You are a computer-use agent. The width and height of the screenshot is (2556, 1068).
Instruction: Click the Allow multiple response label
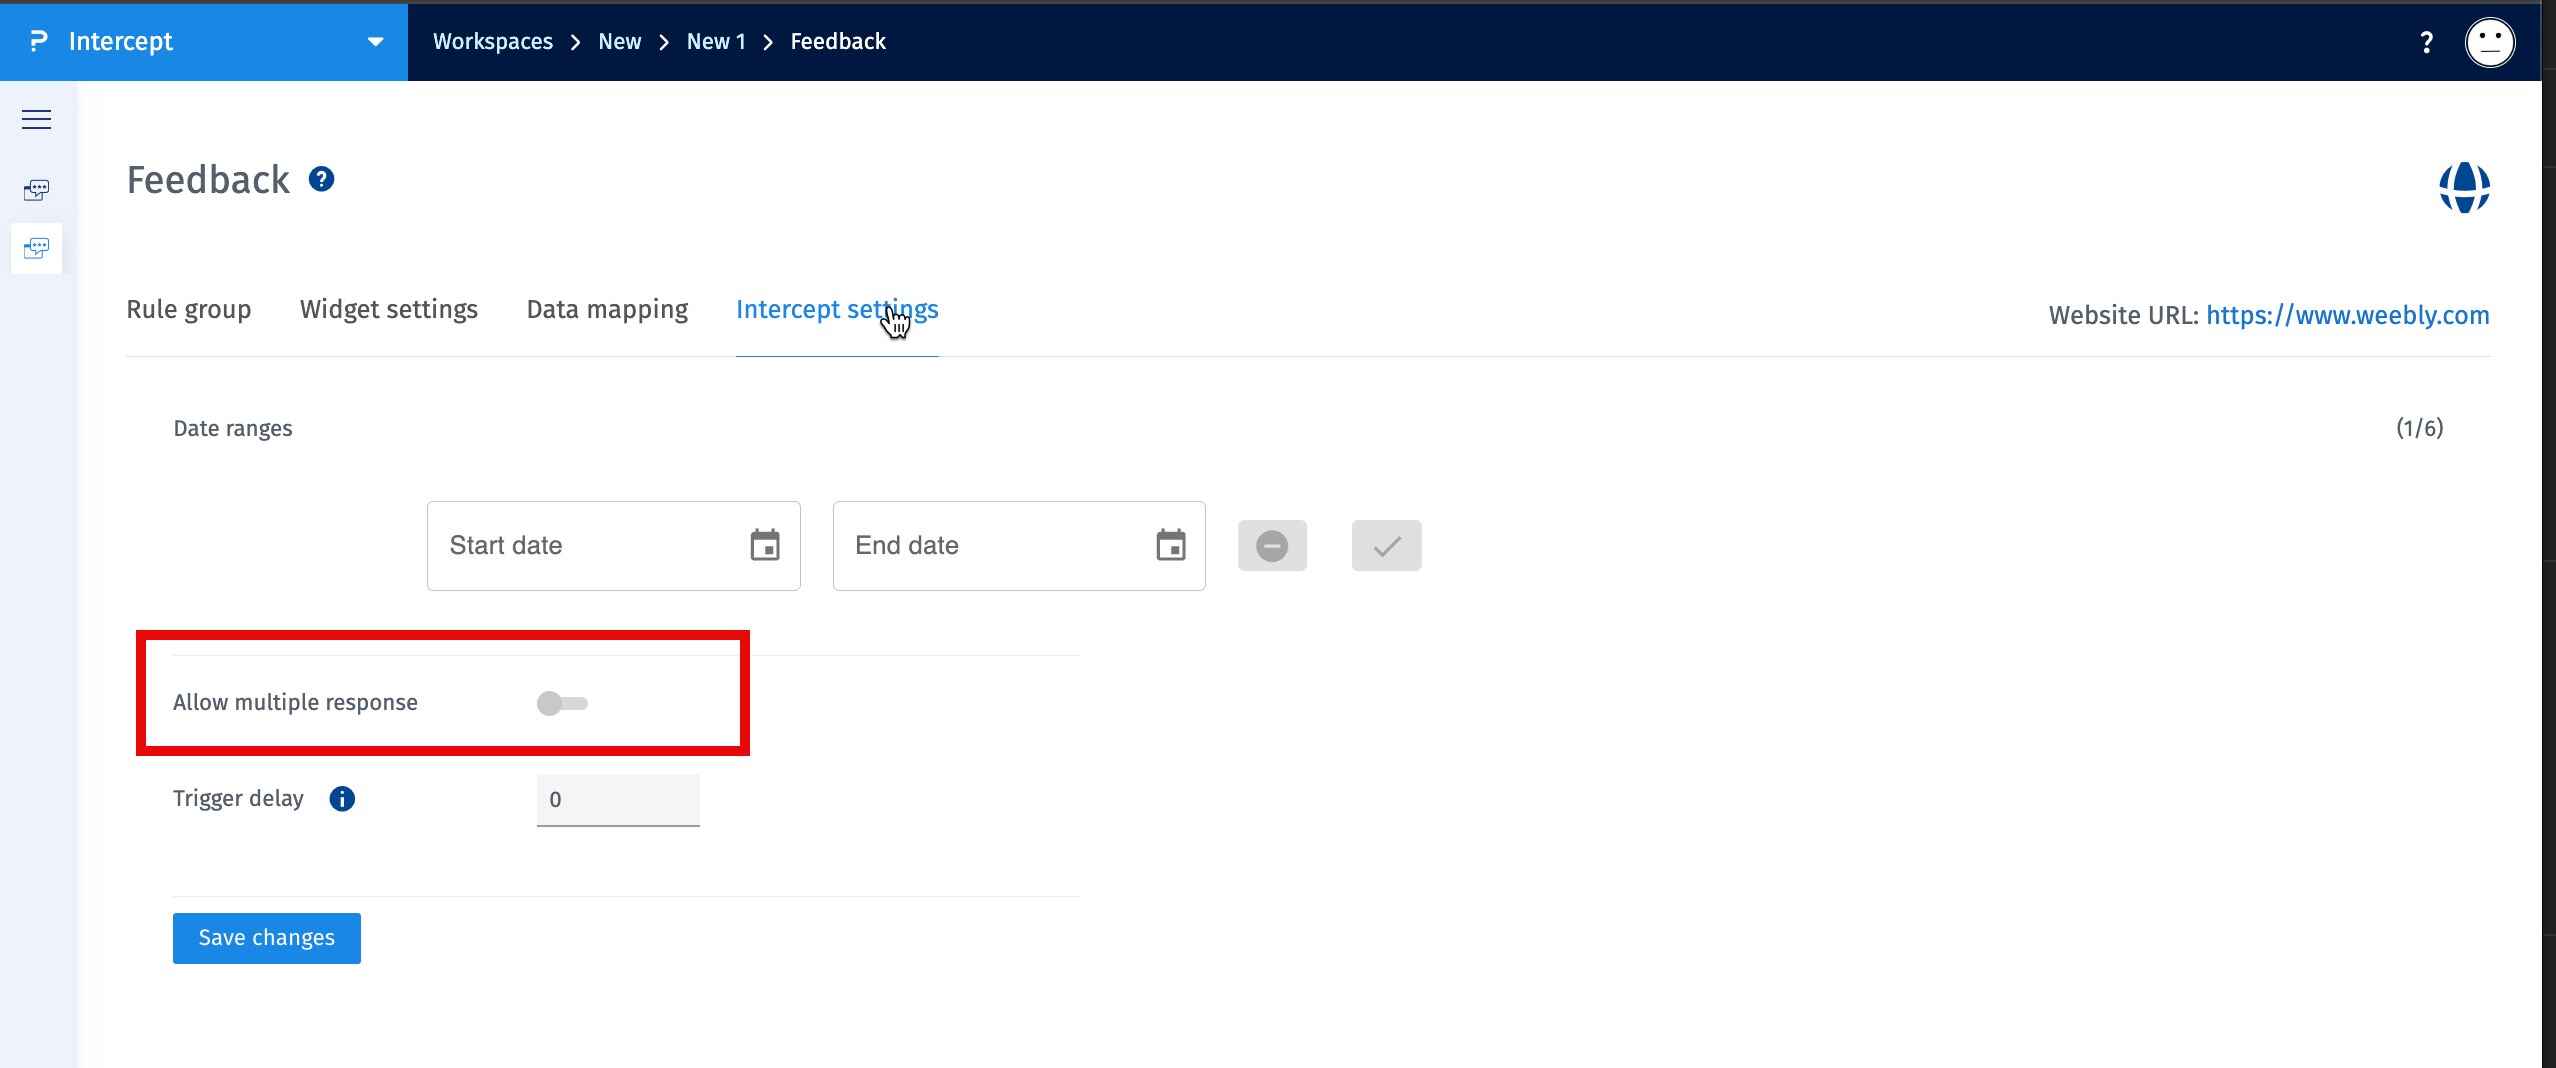coord(295,703)
